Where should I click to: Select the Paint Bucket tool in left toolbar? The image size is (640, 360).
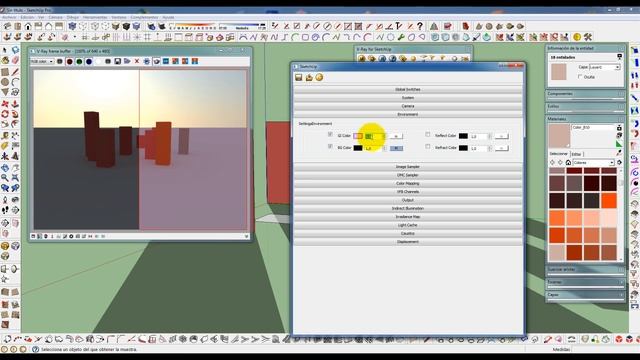click(5, 60)
